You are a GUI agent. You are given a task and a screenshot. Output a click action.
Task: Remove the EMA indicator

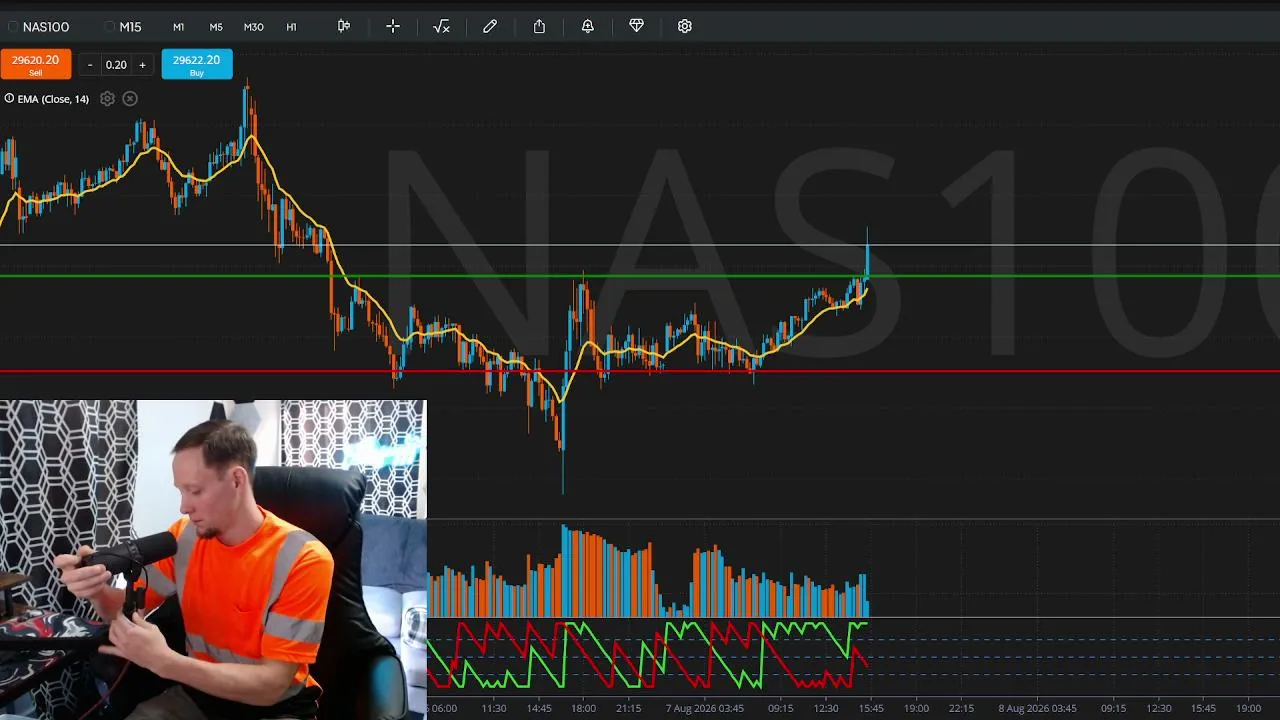tap(130, 99)
